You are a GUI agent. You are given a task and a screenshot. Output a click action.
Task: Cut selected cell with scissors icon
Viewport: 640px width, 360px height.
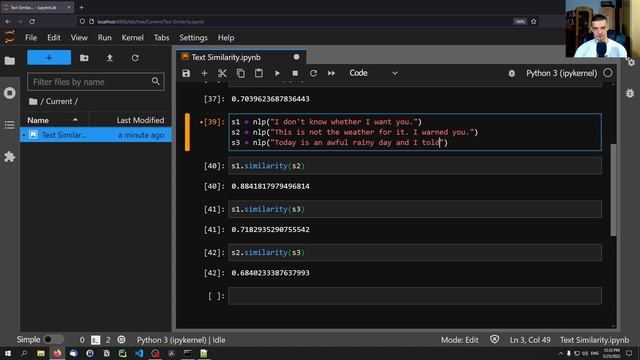pyautogui.click(x=222, y=73)
